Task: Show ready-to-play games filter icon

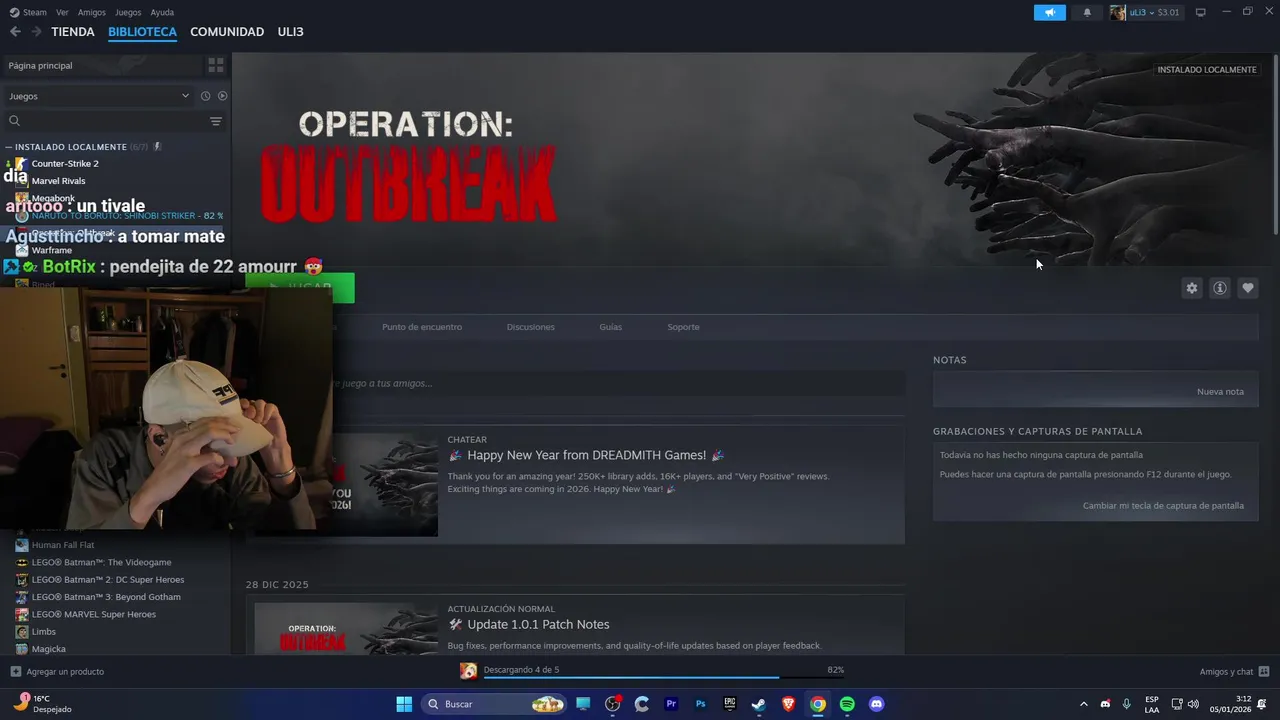Action: point(222,96)
